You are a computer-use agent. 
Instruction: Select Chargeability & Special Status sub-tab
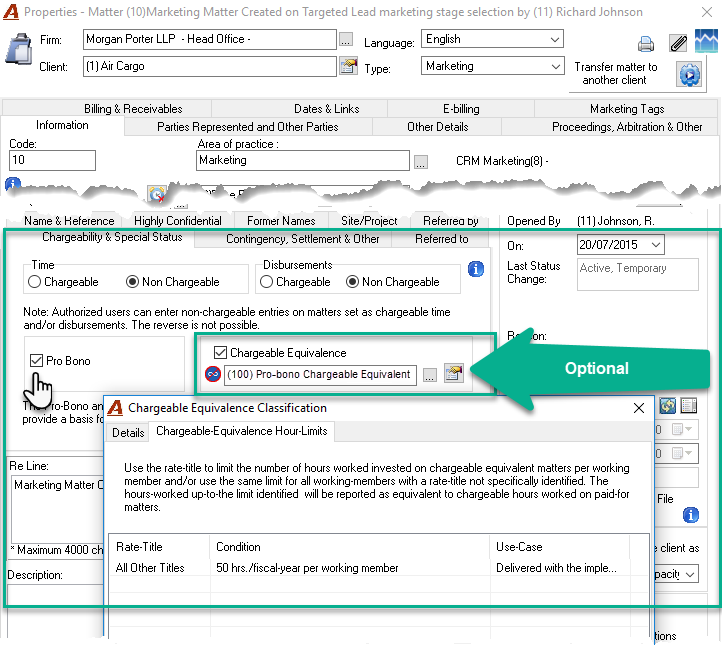pyautogui.click(x=112, y=237)
